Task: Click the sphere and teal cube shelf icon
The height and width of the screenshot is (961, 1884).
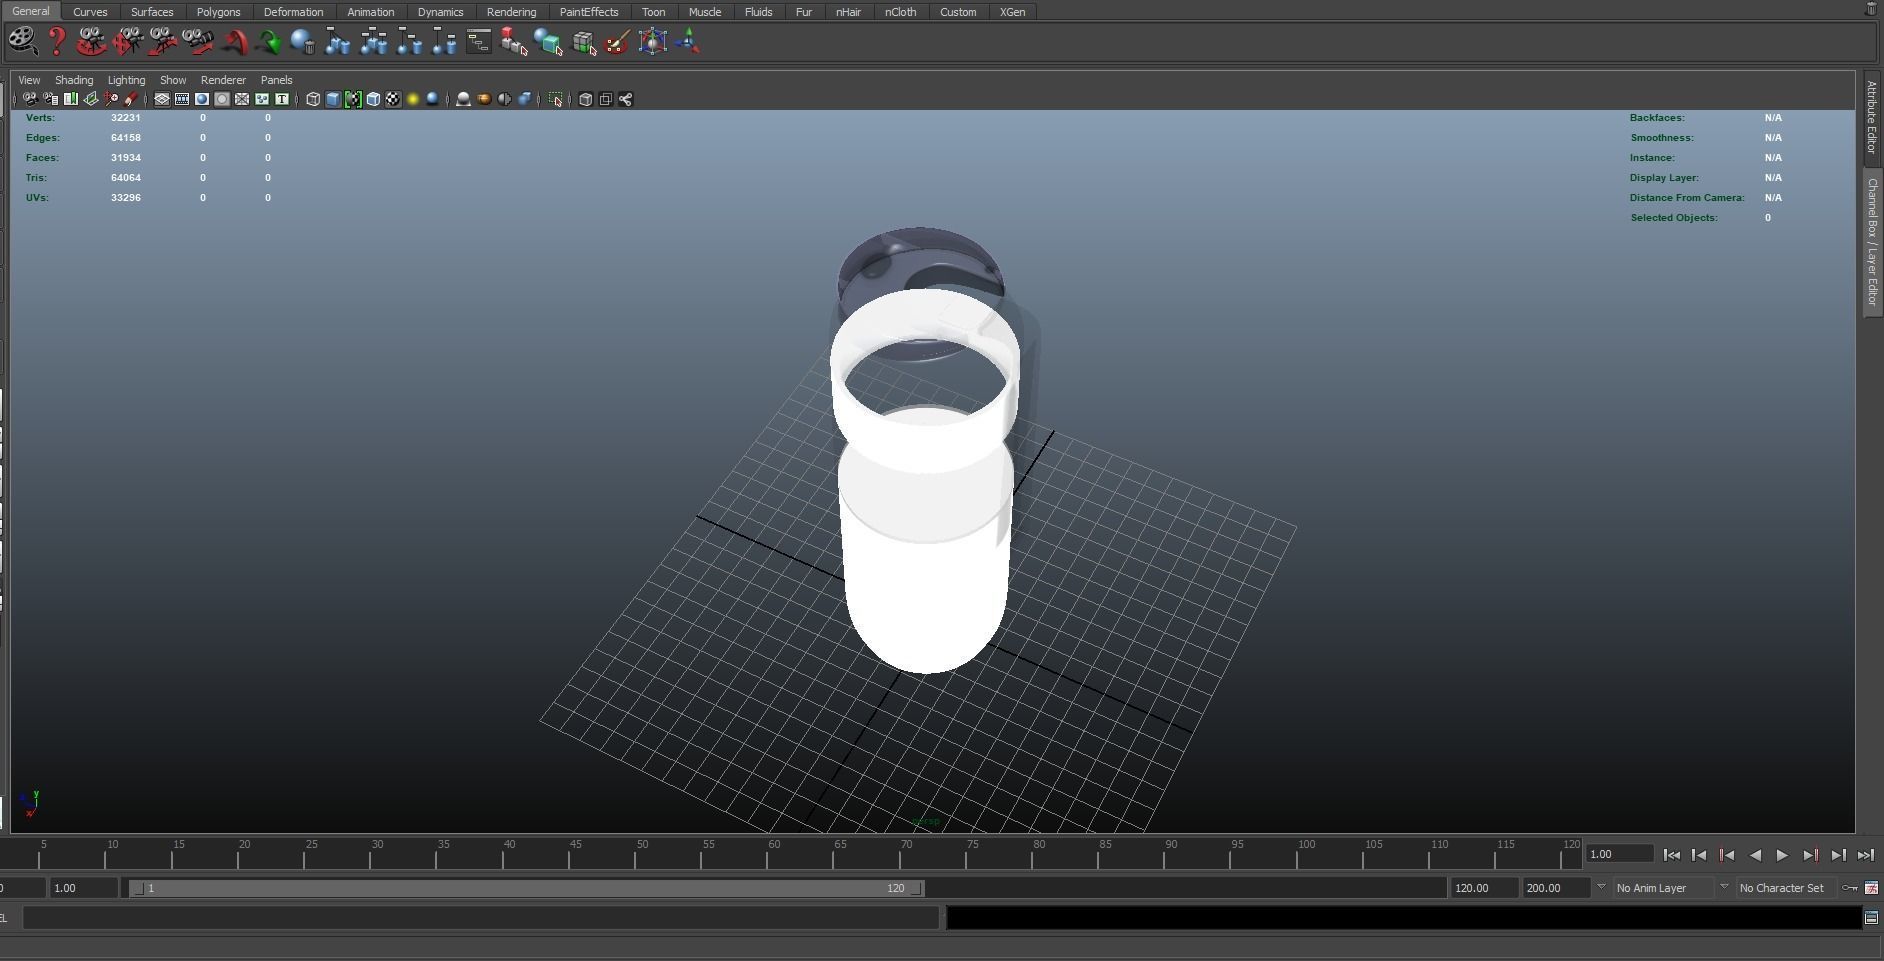Action: pyautogui.click(x=548, y=41)
